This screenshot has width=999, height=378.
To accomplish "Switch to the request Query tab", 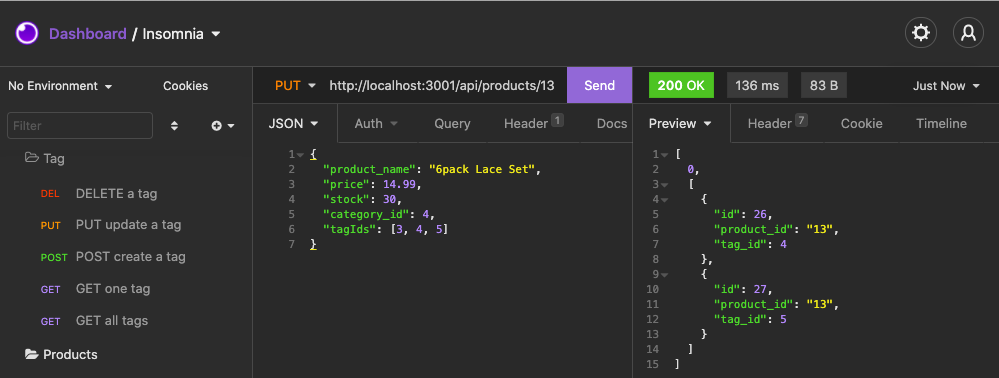I will (452, 124).
